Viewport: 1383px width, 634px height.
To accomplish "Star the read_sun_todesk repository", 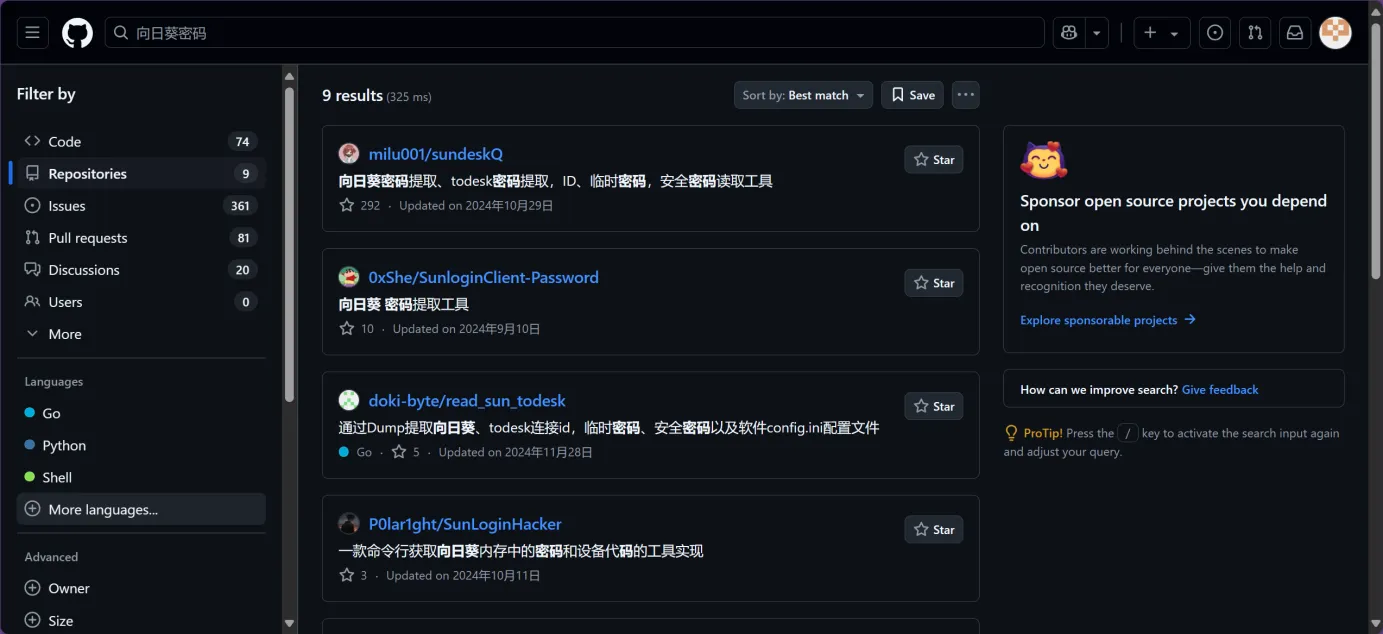I will point(934,406).
